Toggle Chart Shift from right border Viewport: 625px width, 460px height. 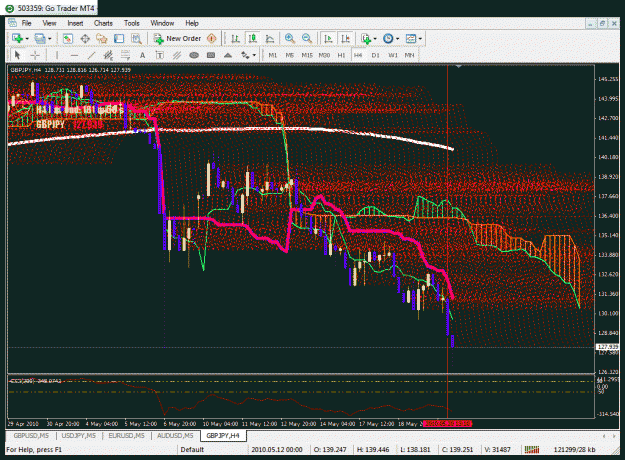345,39
